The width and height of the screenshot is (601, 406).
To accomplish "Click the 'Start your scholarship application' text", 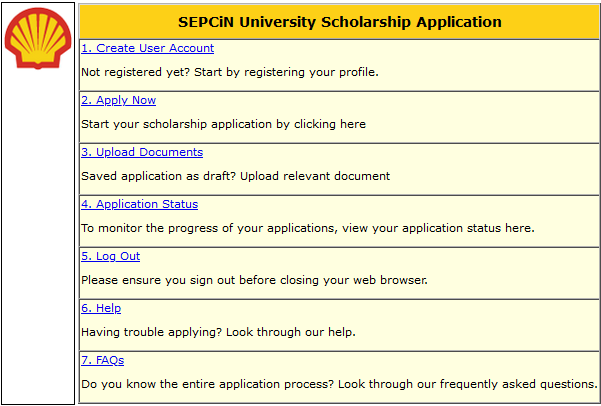I will coord(223,124).
